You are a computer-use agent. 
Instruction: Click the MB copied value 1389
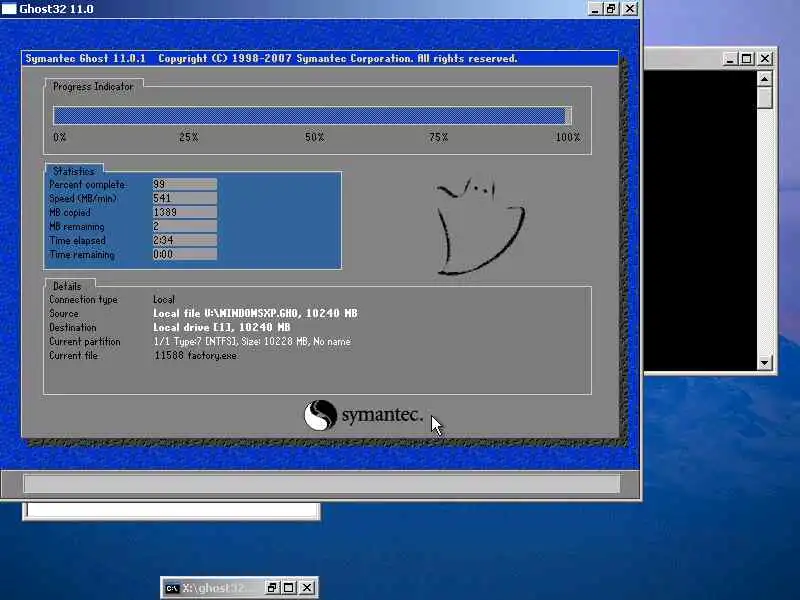click(185, 212)
